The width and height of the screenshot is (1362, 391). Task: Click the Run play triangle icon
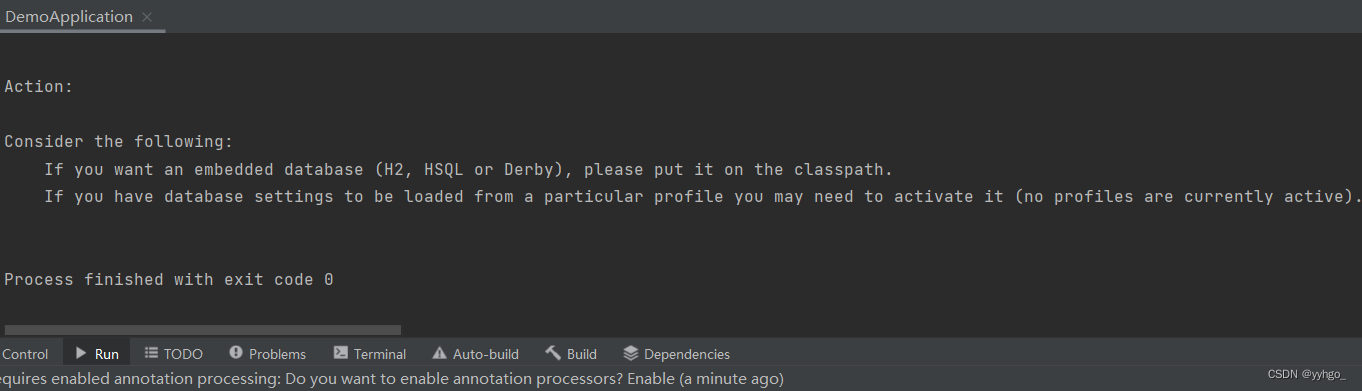point(81,353)
